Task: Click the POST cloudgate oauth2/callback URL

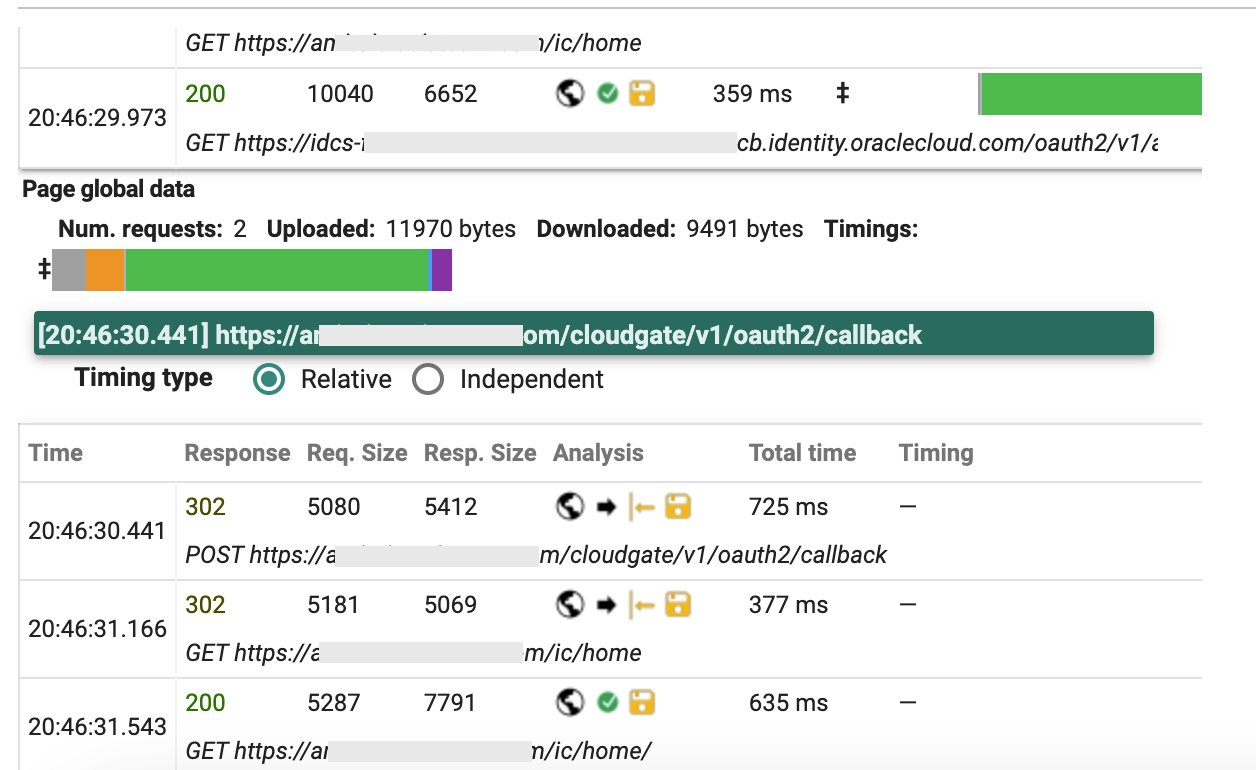Action: point(536,555)
